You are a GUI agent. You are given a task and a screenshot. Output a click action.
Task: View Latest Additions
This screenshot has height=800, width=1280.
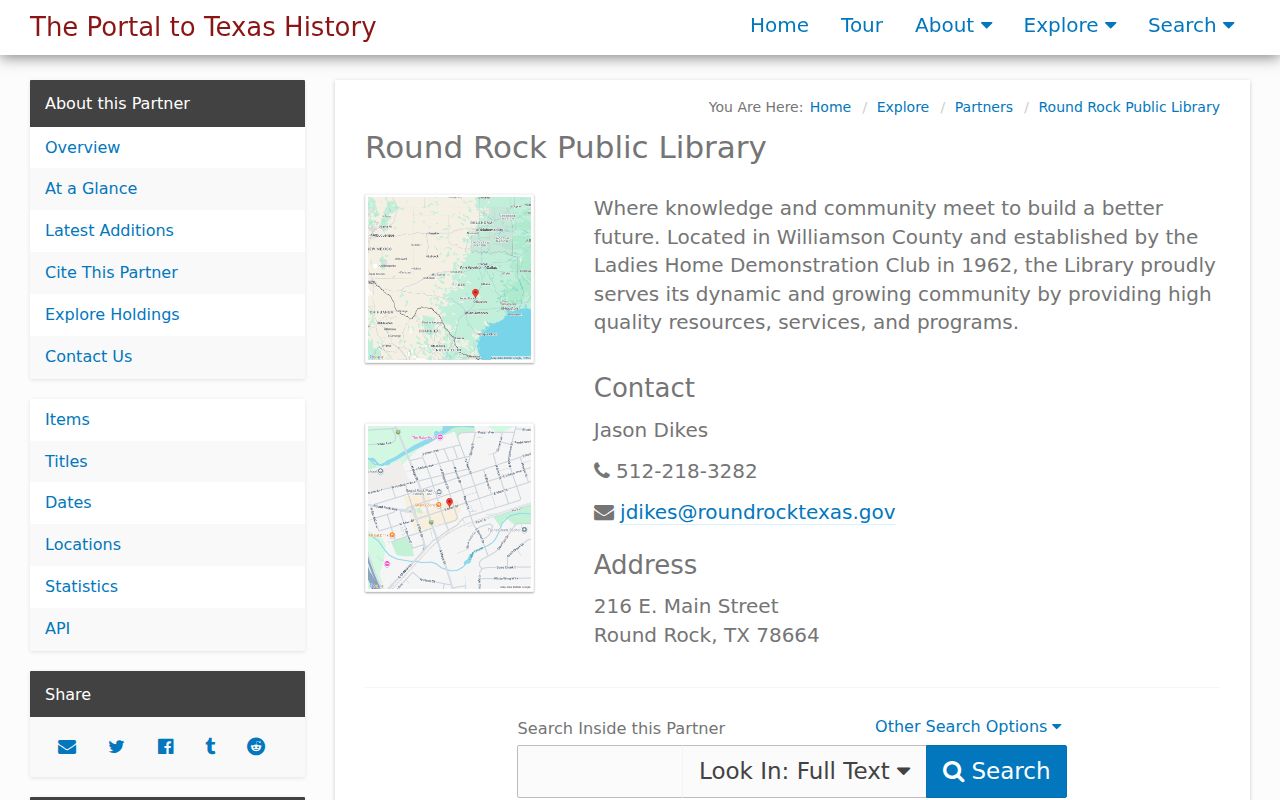[167, 231]
